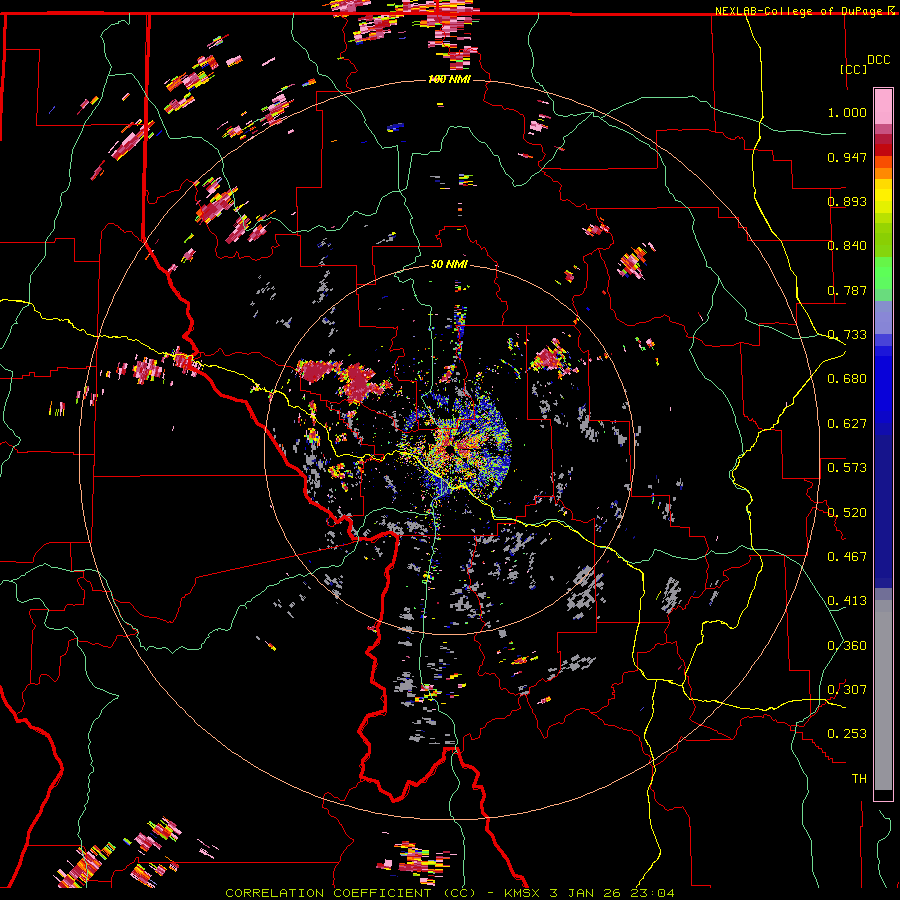Click the Correlation Coefficient KMSX timestamp caption

coord(449,893)
